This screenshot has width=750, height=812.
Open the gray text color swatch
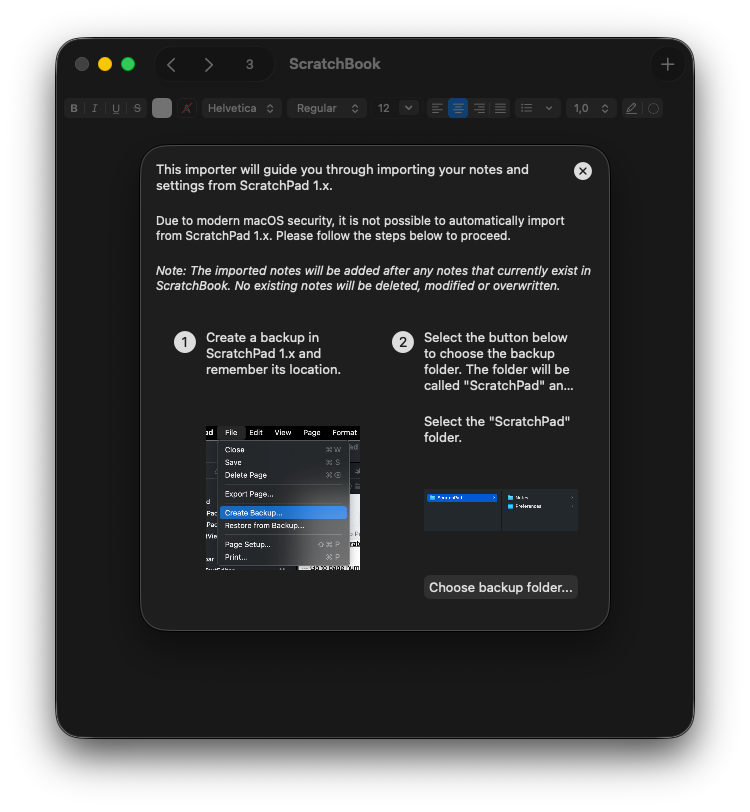(162, 108)
